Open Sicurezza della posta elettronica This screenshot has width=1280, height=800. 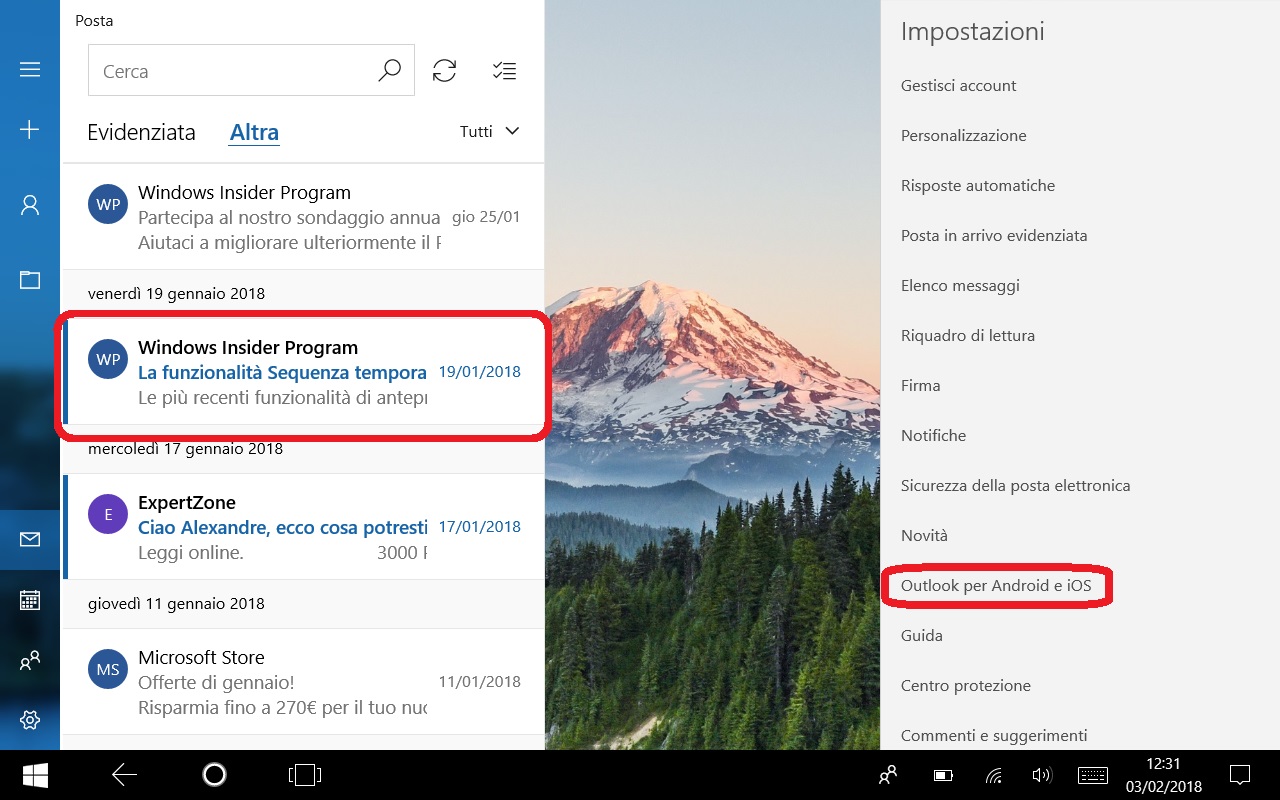(1015, 485)
